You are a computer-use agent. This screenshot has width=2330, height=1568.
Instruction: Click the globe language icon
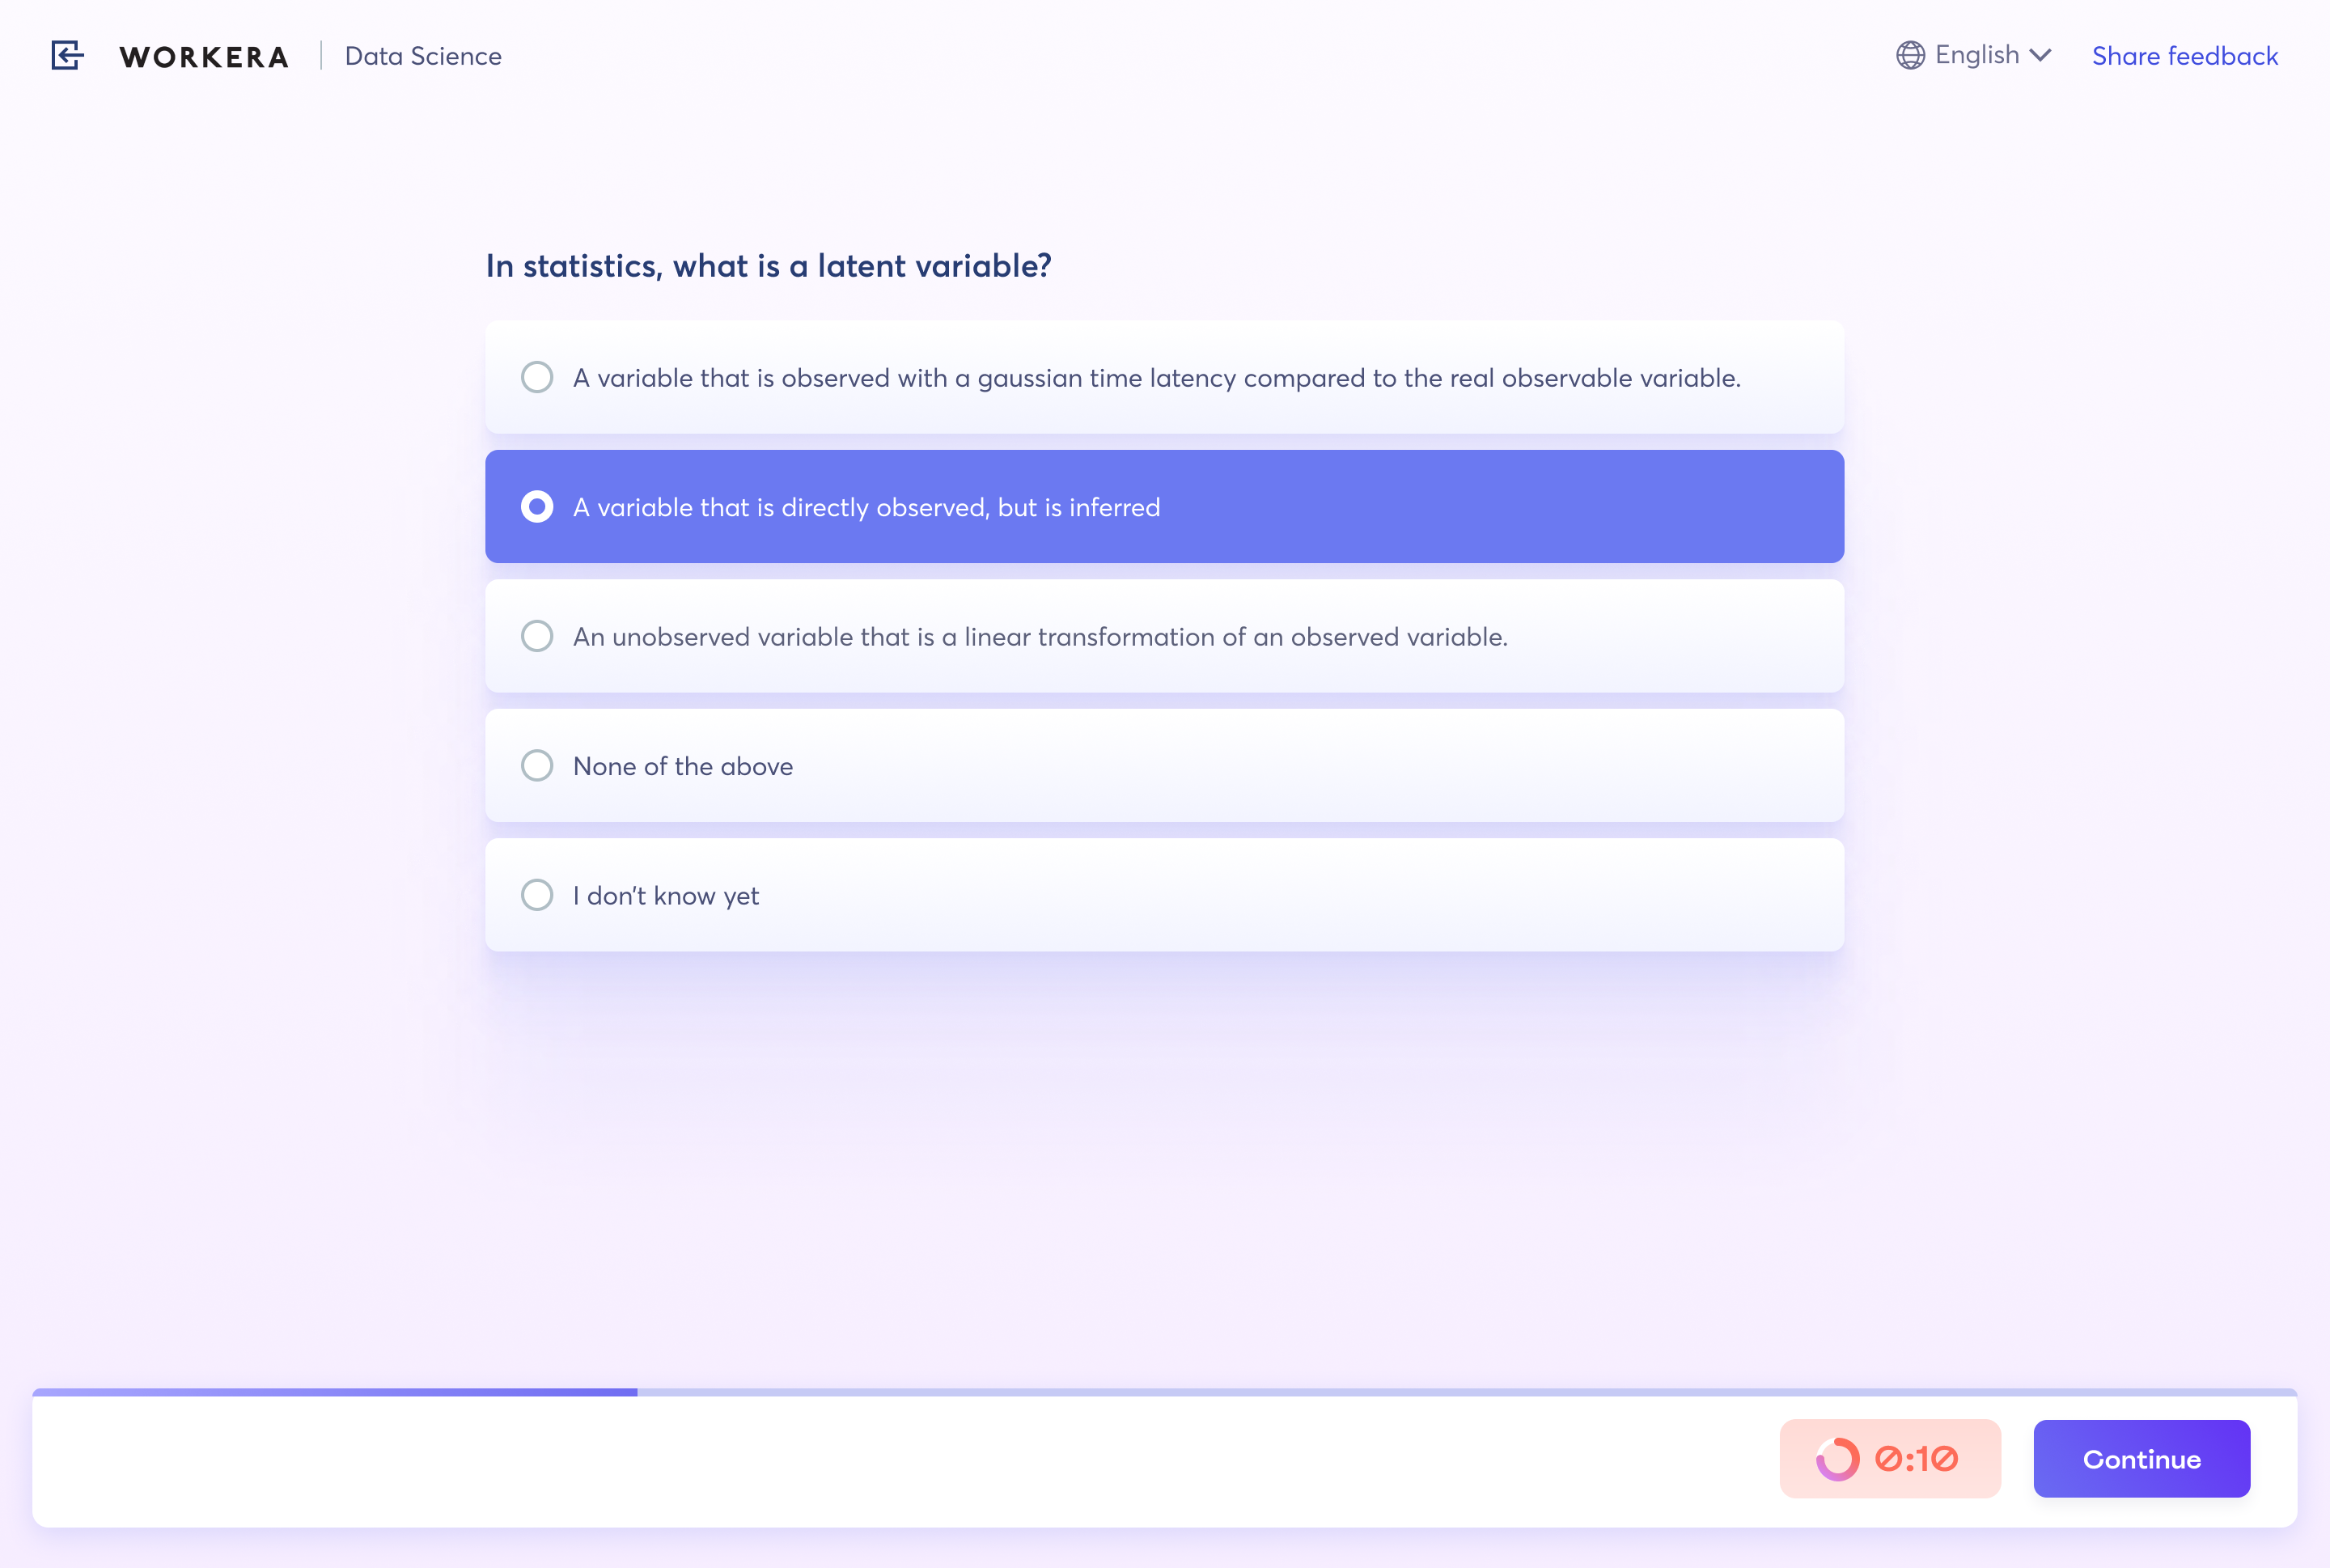(1910, 55)
